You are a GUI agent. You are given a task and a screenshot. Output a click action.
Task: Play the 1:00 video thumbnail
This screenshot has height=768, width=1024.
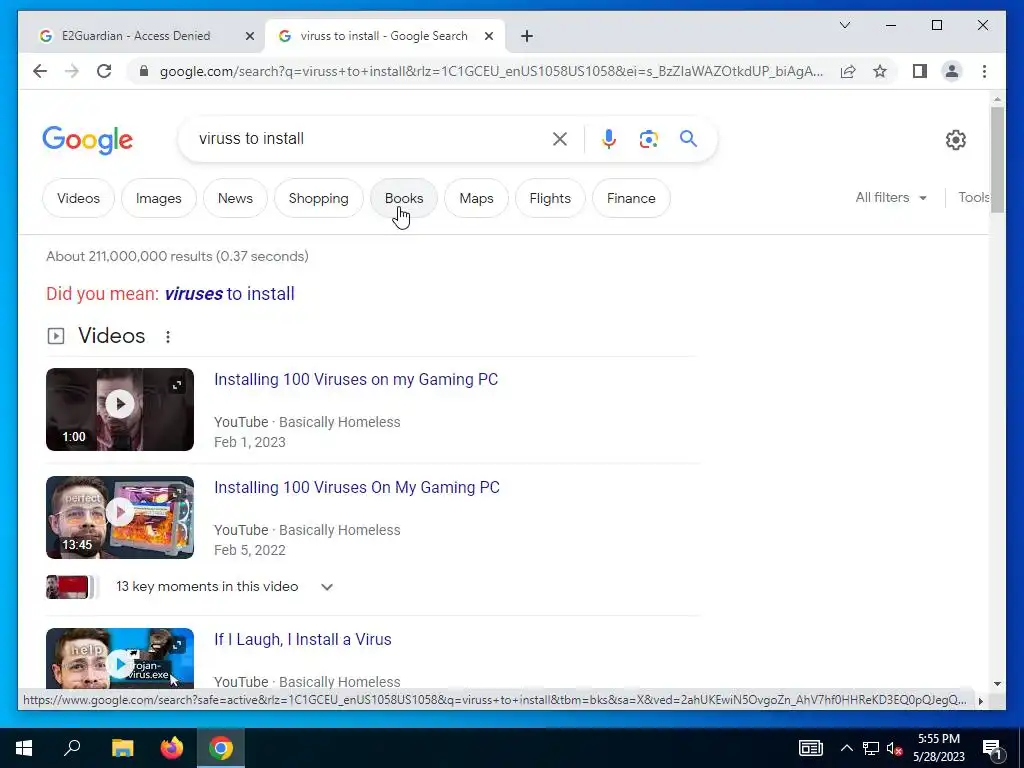120,409
